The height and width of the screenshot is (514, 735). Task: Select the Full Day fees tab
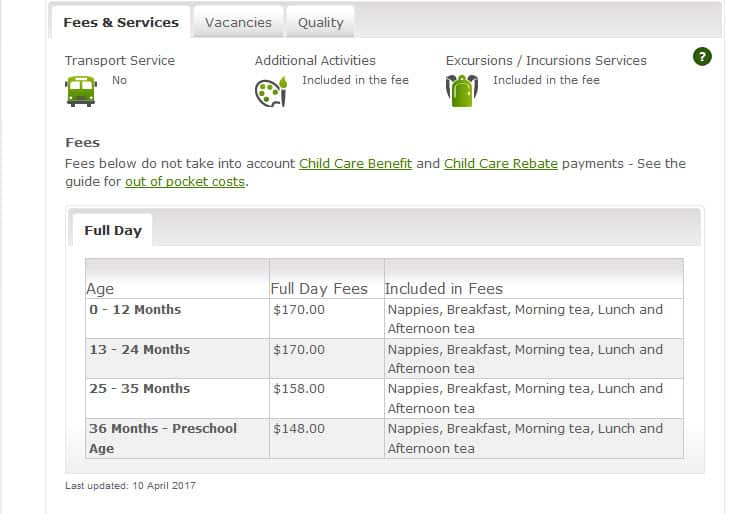pyautogui.click(x=113, y=230)
